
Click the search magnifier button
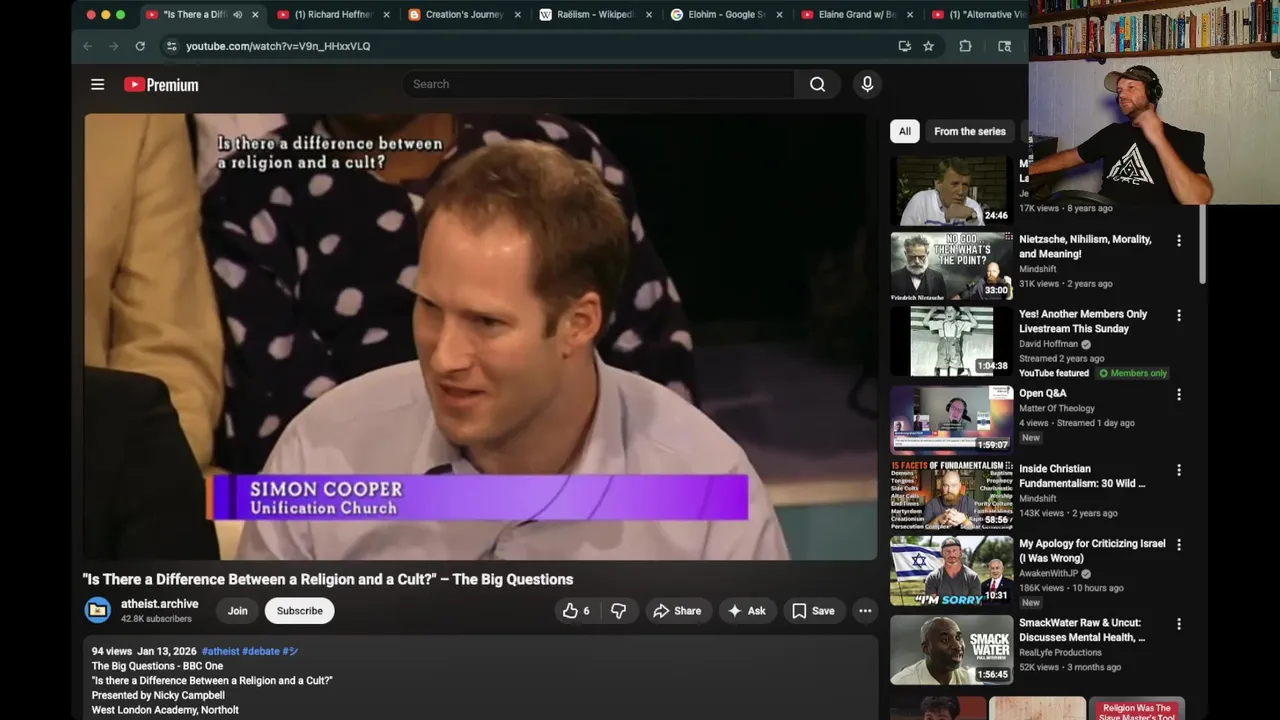(x=817, y=84)
